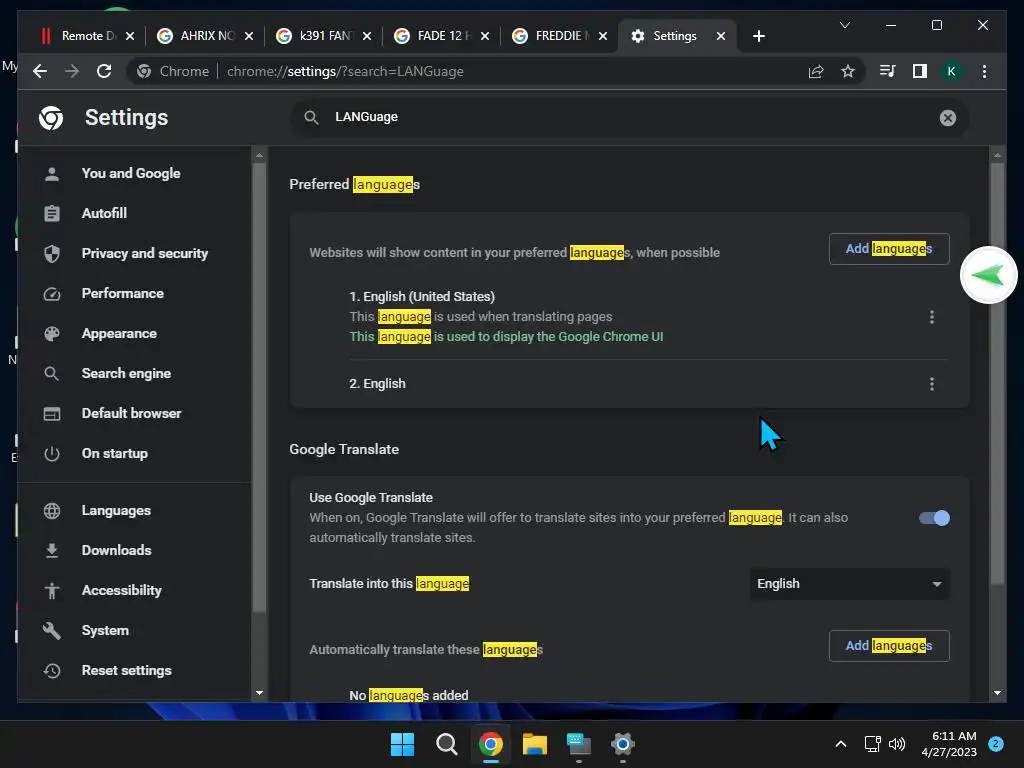Open more actions for the 2. English entry
1024x768 pixels.
coord(932,384)
